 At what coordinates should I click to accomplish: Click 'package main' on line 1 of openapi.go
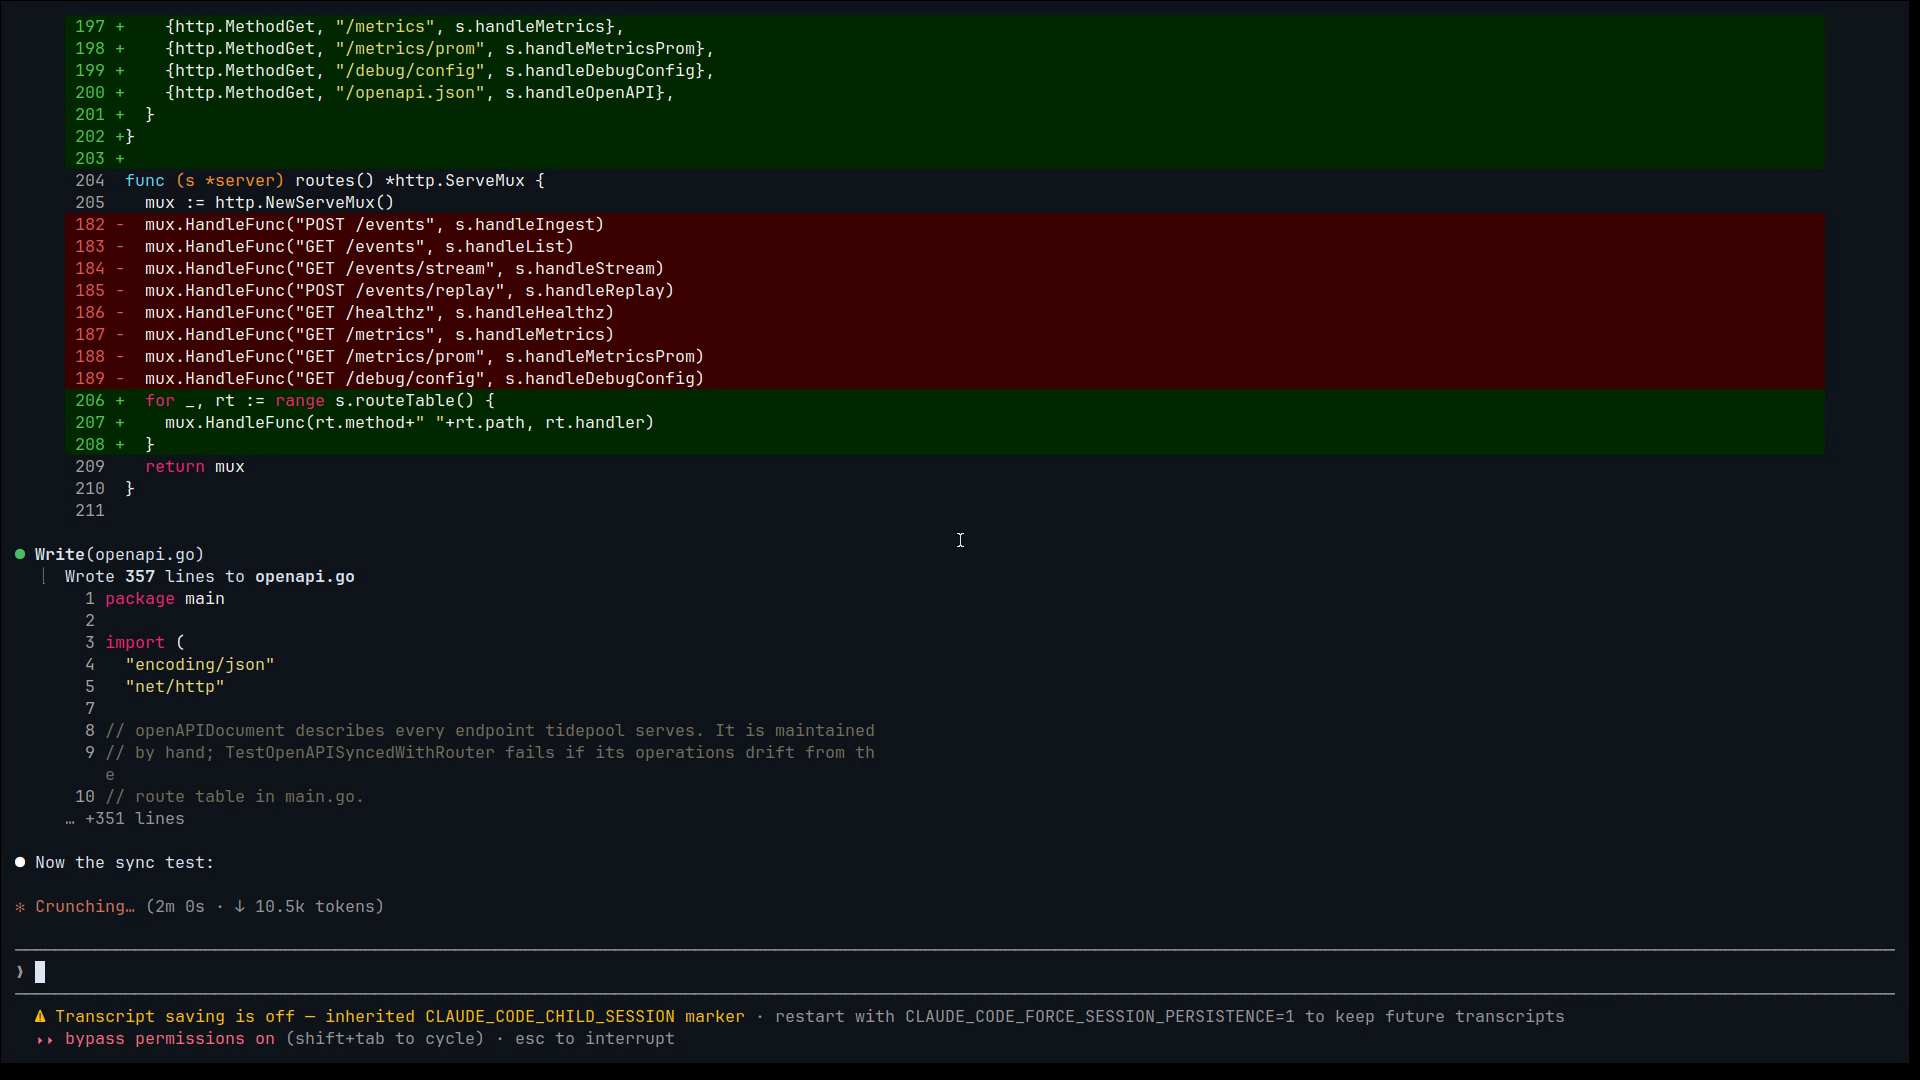tap(165, 599)
